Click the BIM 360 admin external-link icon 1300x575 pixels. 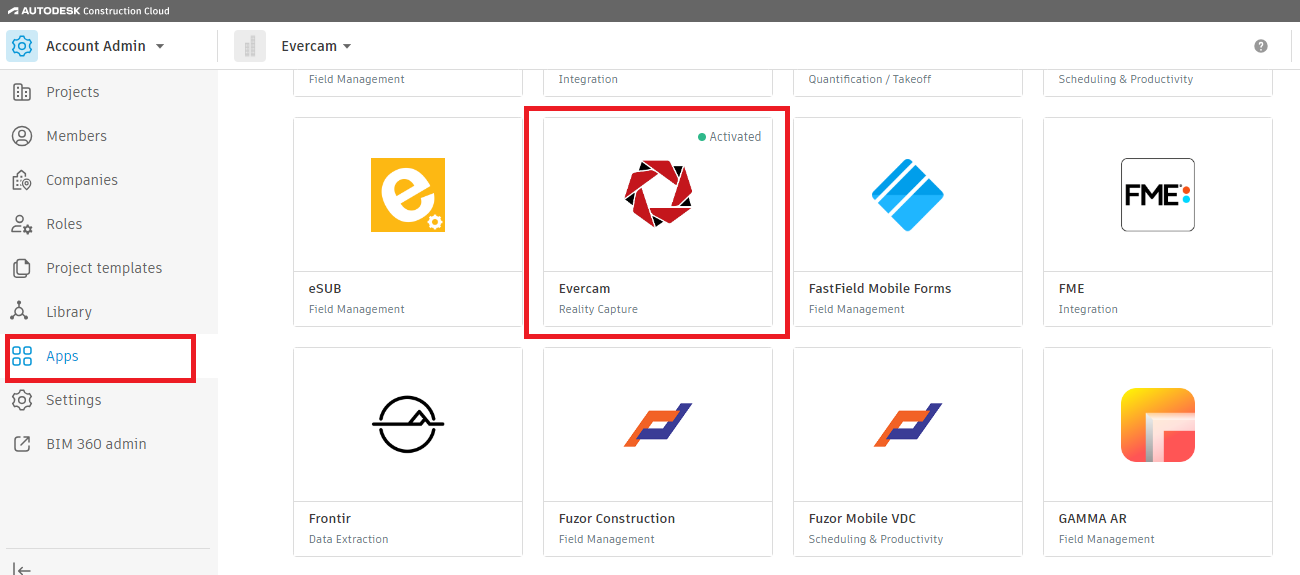pos(22,444)
